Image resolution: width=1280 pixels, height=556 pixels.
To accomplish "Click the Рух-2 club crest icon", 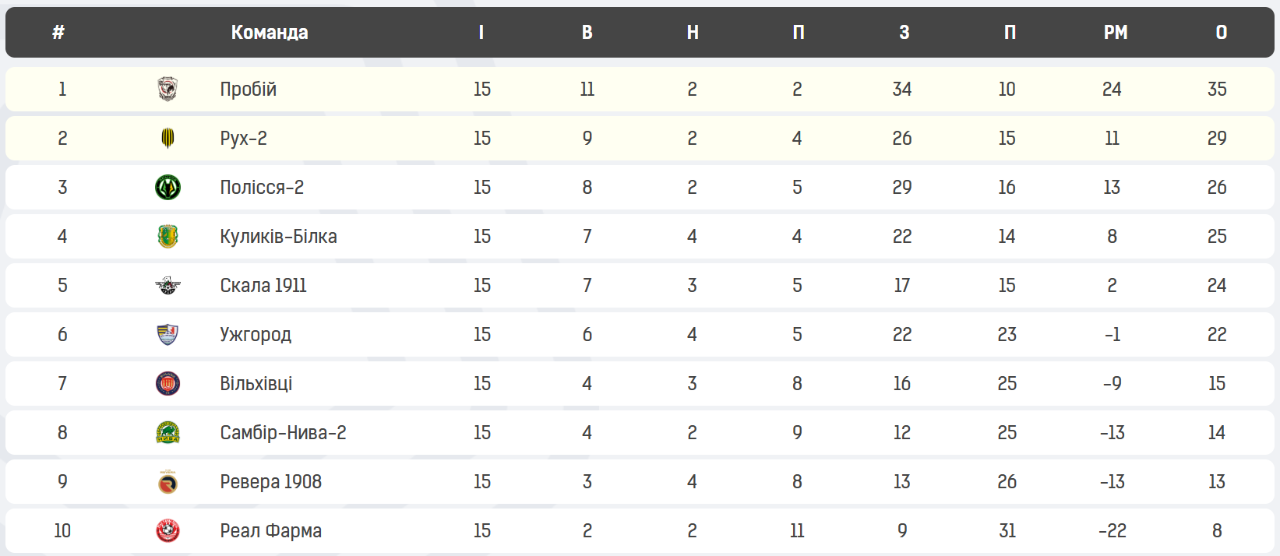I will click(168, 138).
